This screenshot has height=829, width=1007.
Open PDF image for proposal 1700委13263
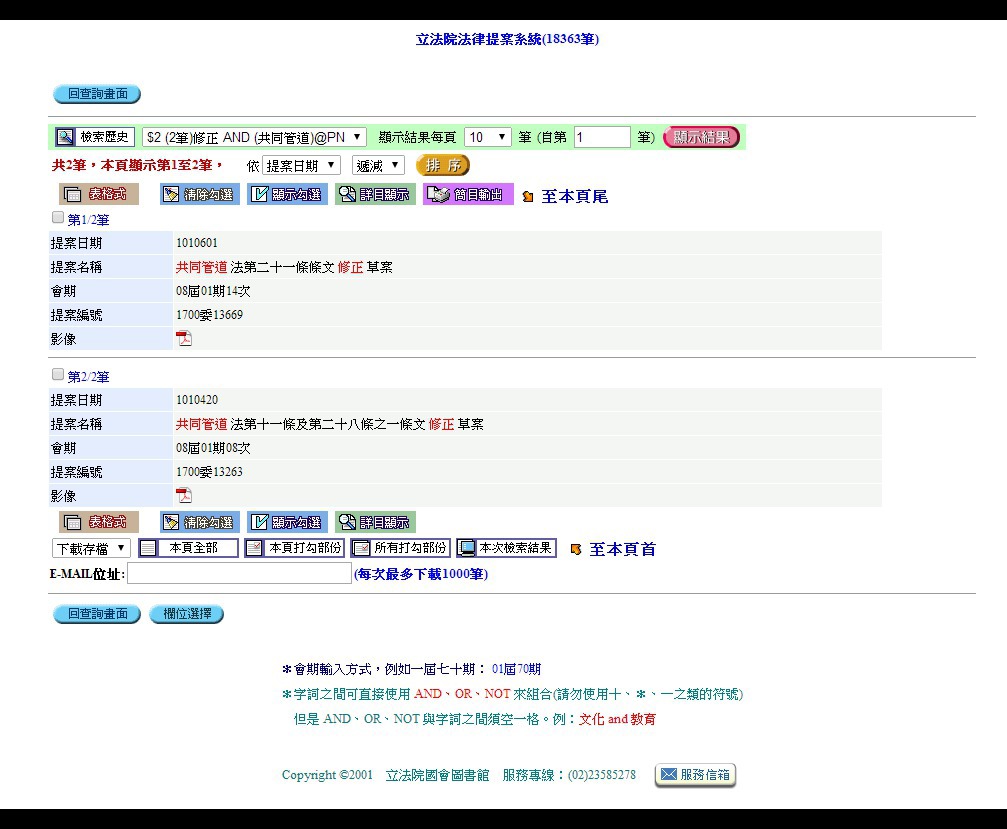[x=184, y=495]
